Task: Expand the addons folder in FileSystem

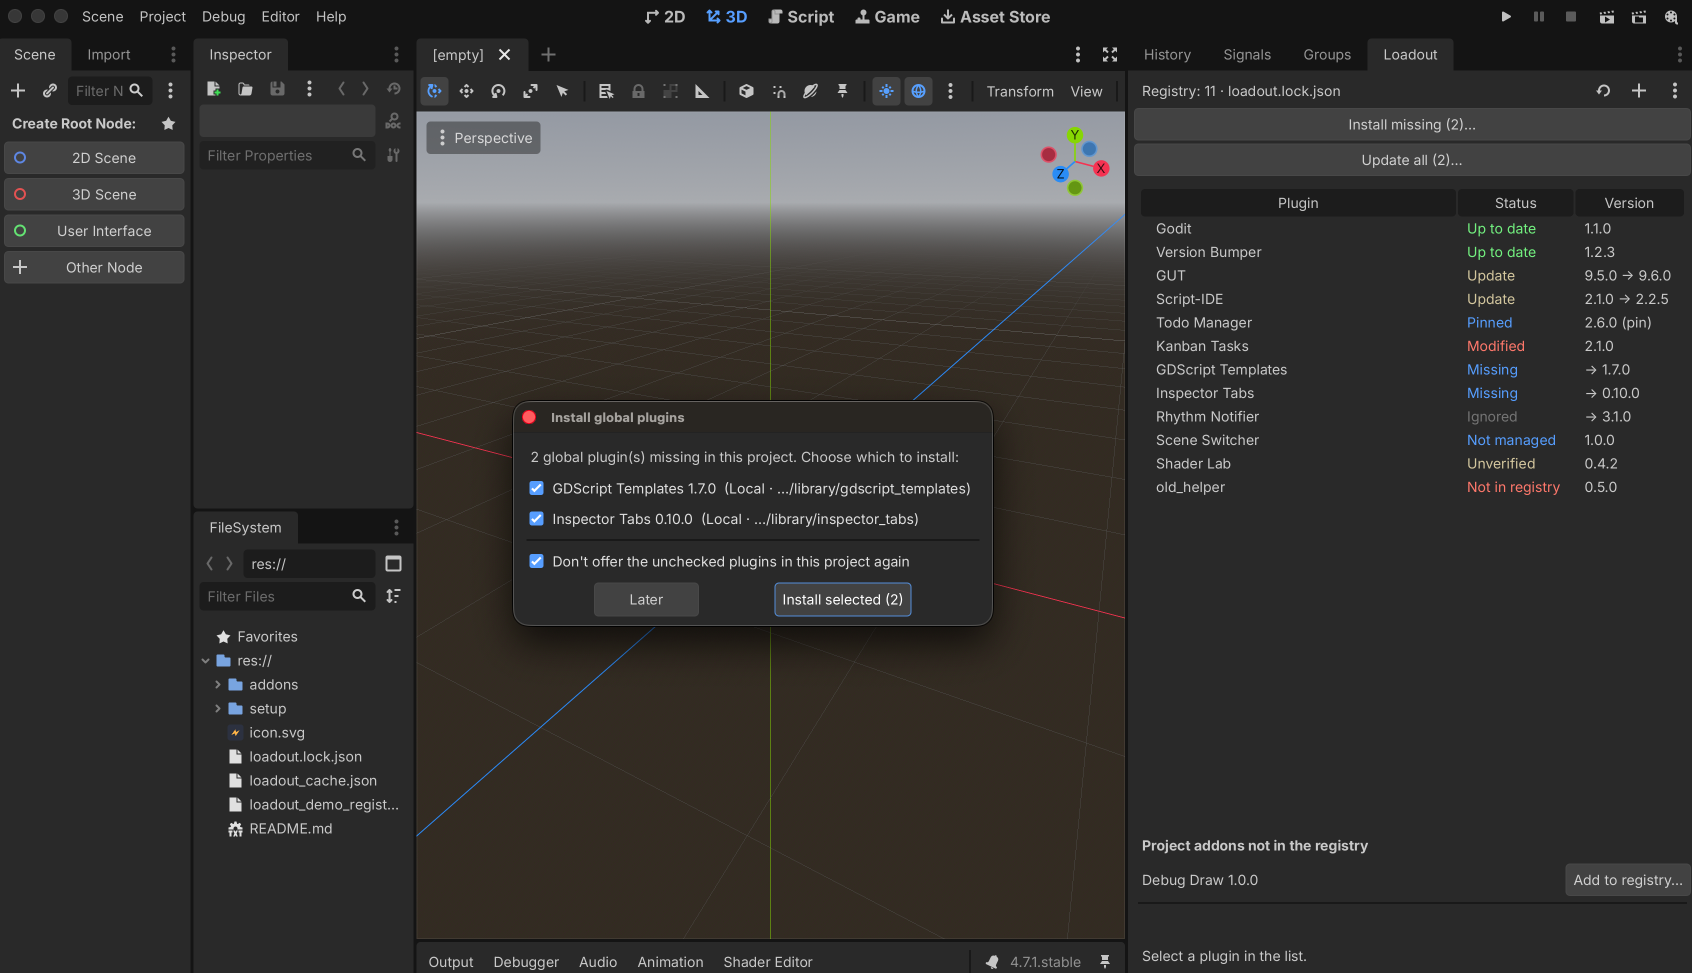Action: tap(218, 685)
